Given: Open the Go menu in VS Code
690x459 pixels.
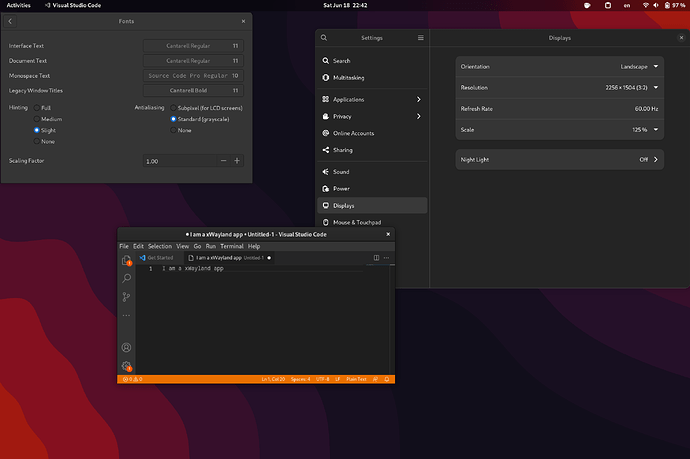Looking at the screenshot, I should click(198, 246).
